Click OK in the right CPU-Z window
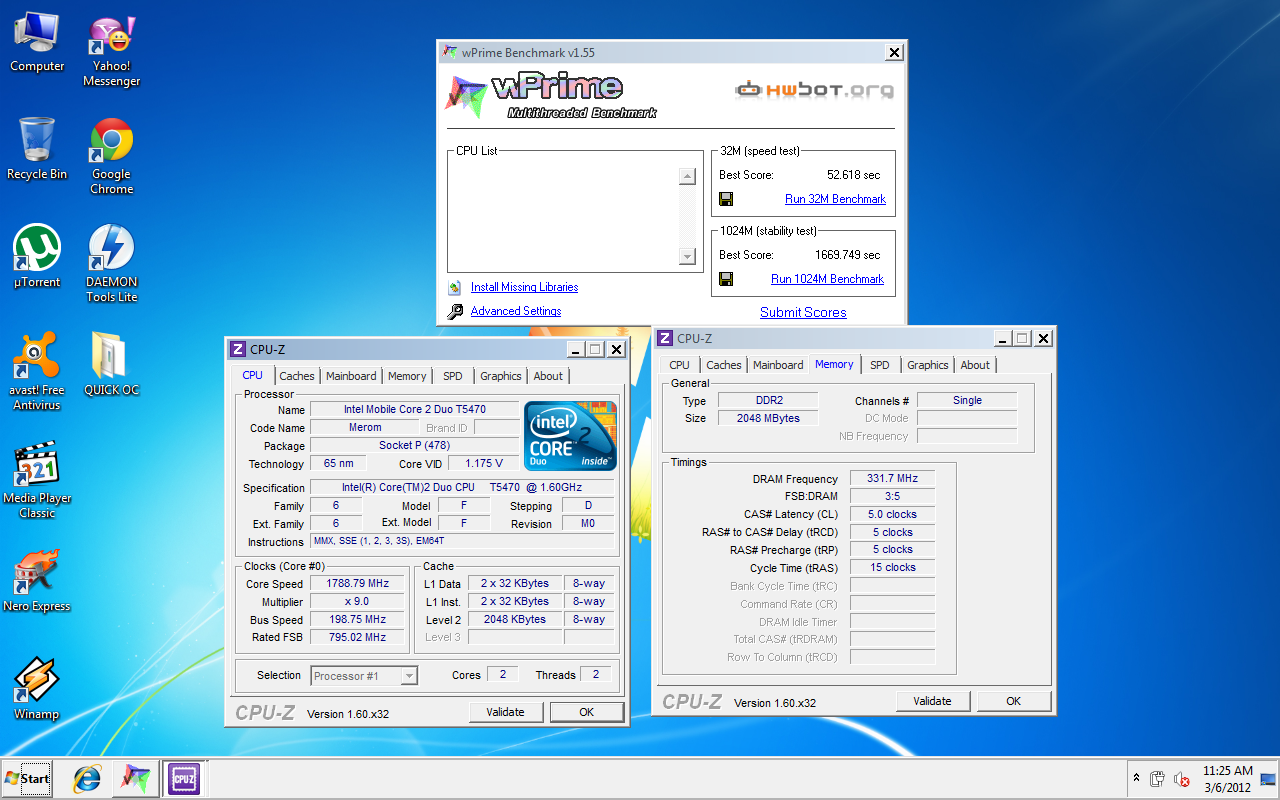Viewport: 1280px width, 800px height. tap(1014, 701)
